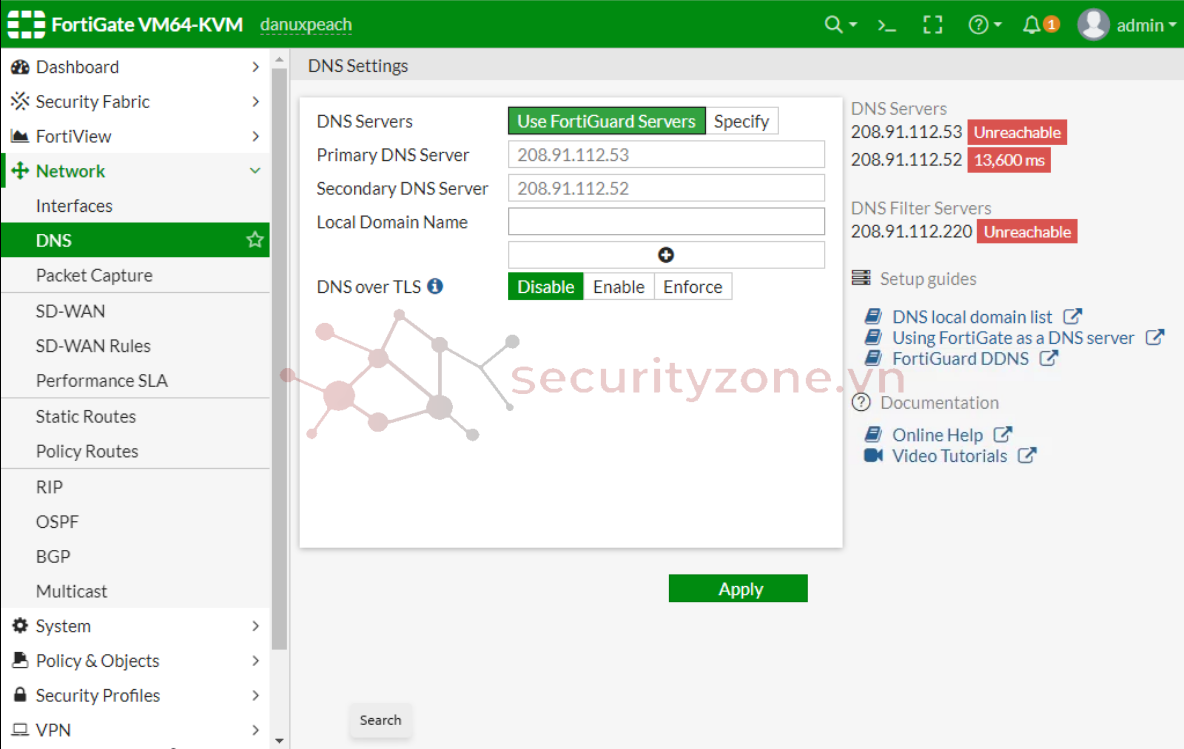Click the Network cross-arrows icon

(x=20, y=171)
